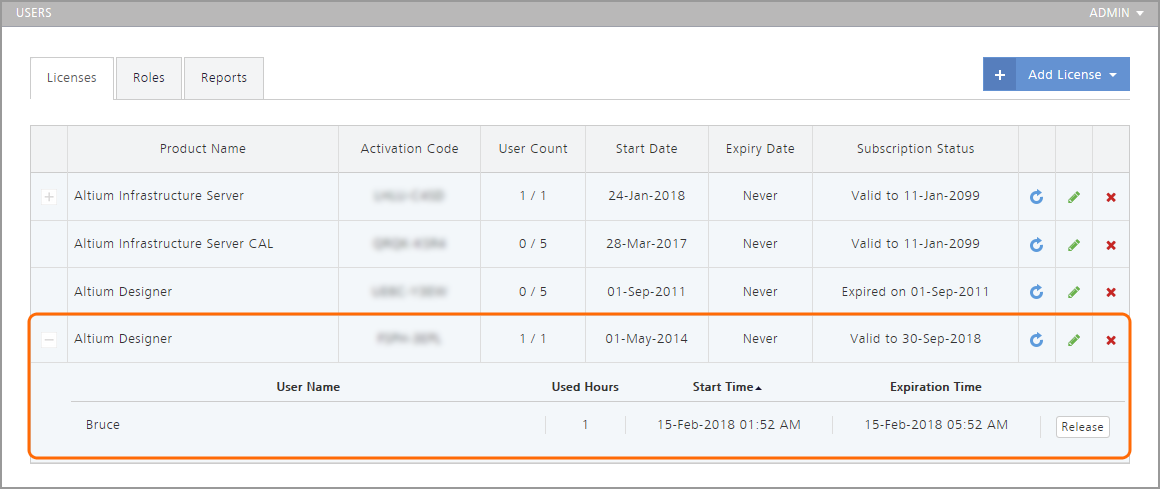The height and width of the screenshot is (489, 1160).
Task: Switch to the Reports tab
Action: click(224, 78)
